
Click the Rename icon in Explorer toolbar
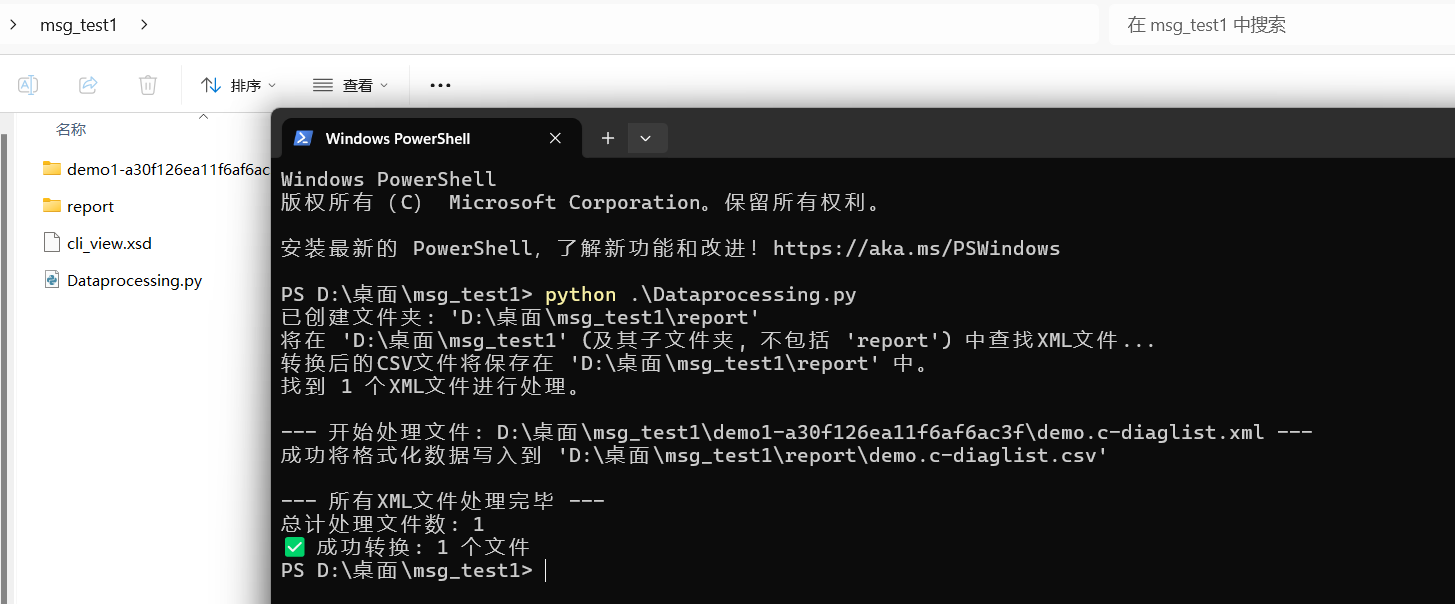tap(28, 85)
